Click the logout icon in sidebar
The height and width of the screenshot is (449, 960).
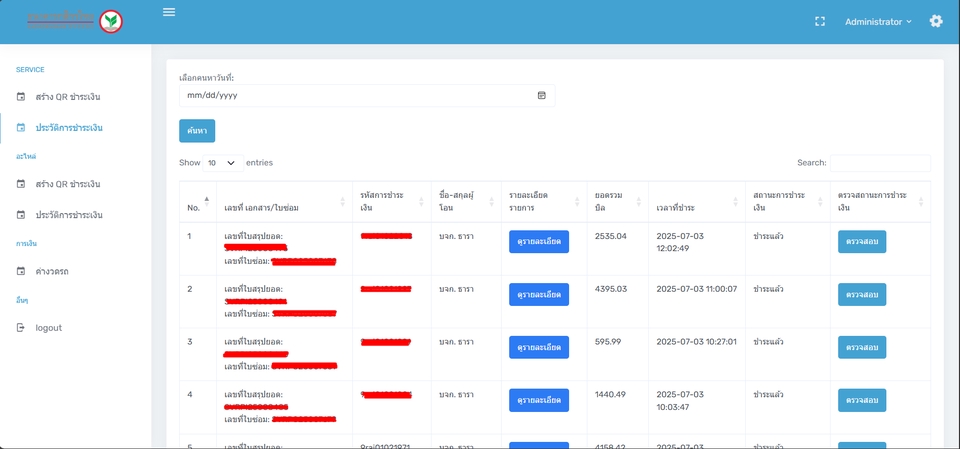pos(21,328)
